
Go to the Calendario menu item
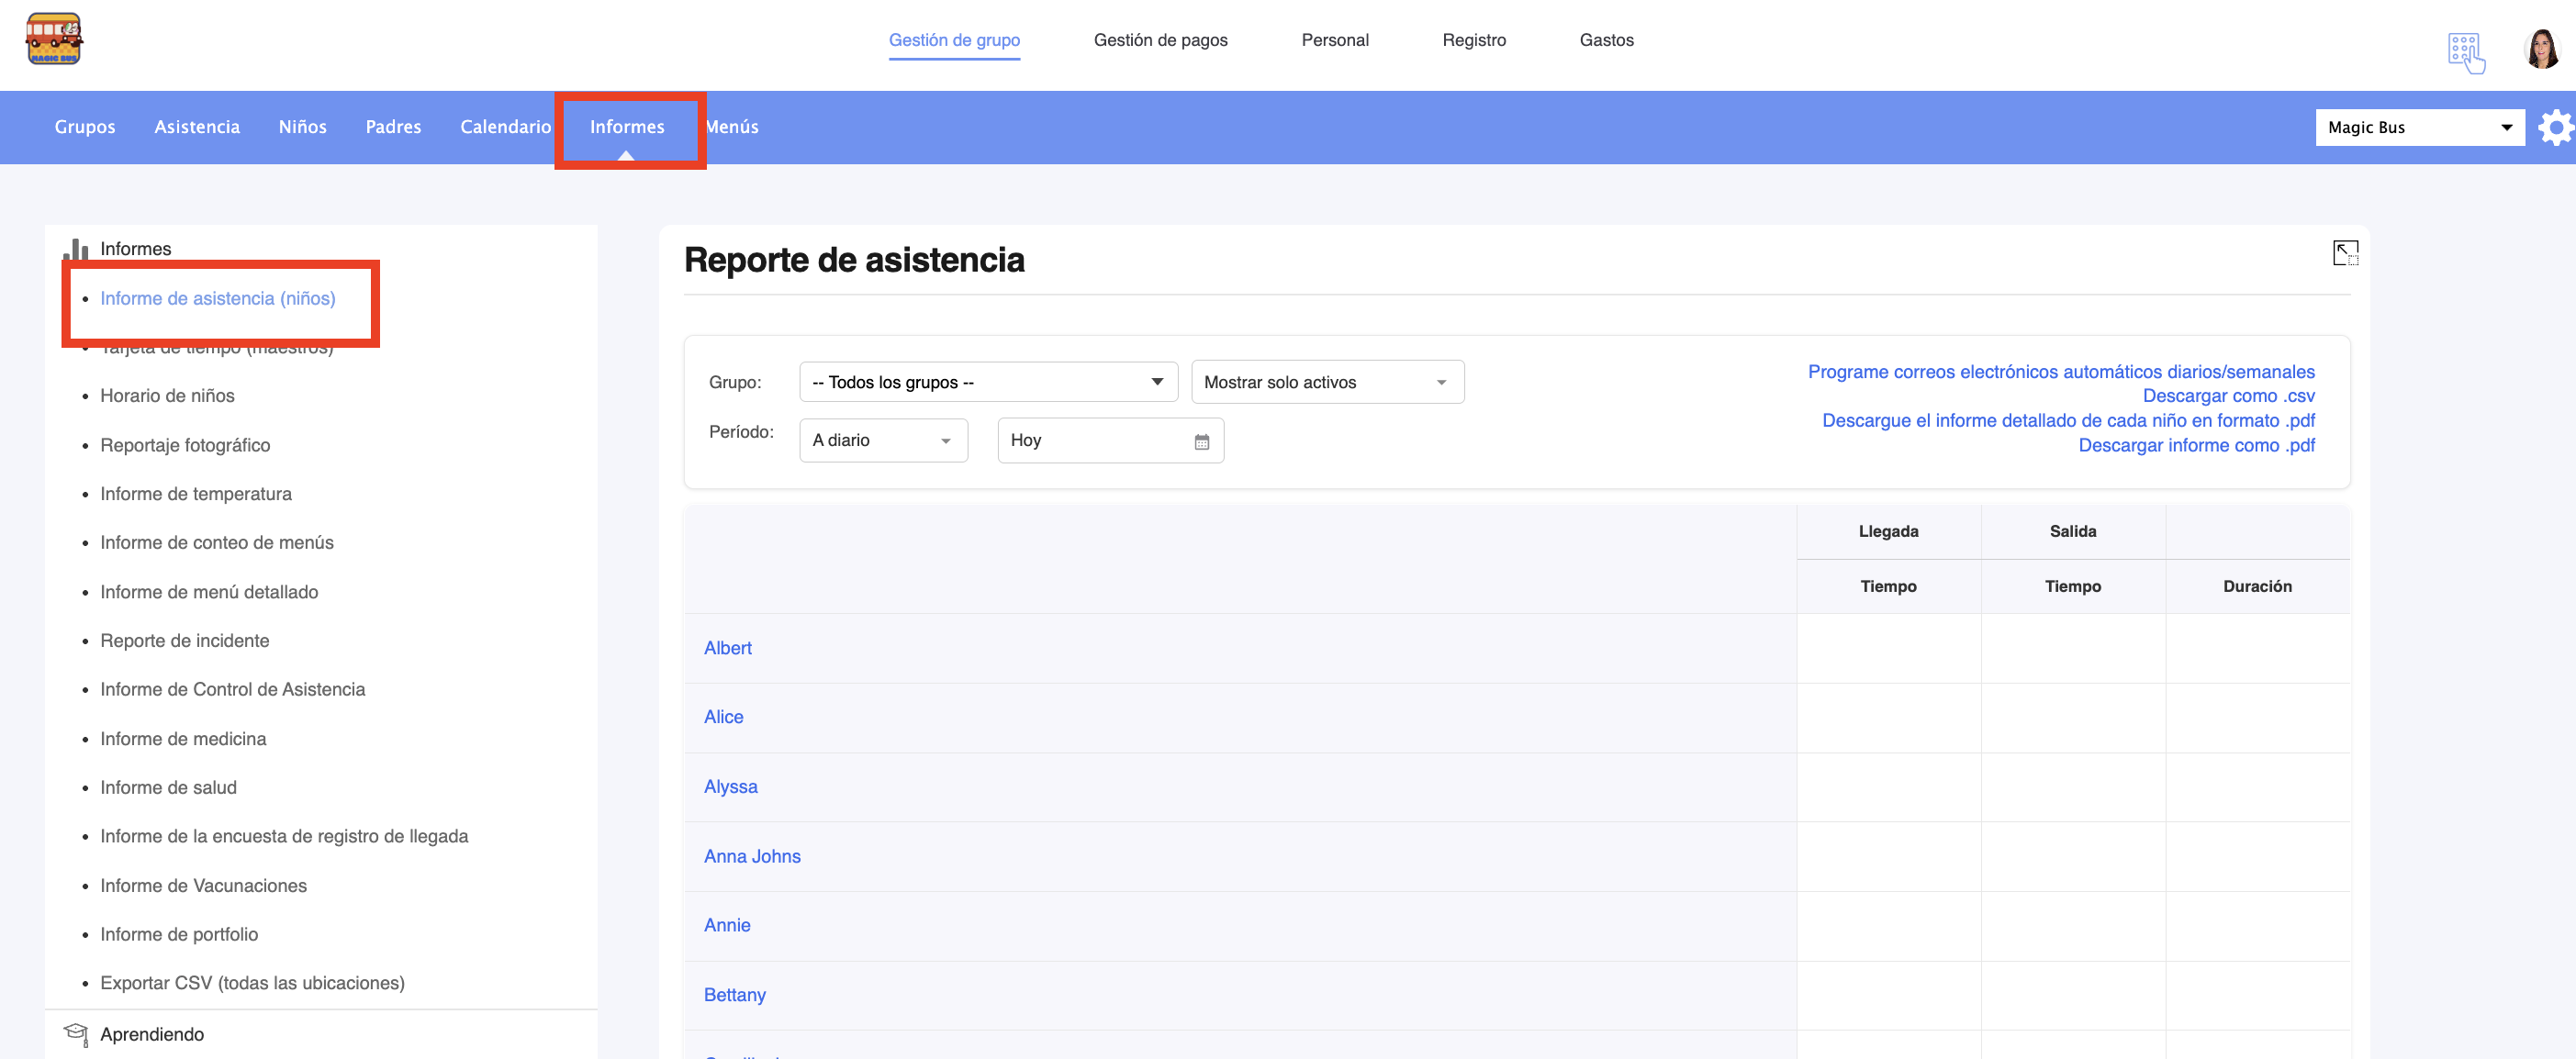[x=505, y=127]
